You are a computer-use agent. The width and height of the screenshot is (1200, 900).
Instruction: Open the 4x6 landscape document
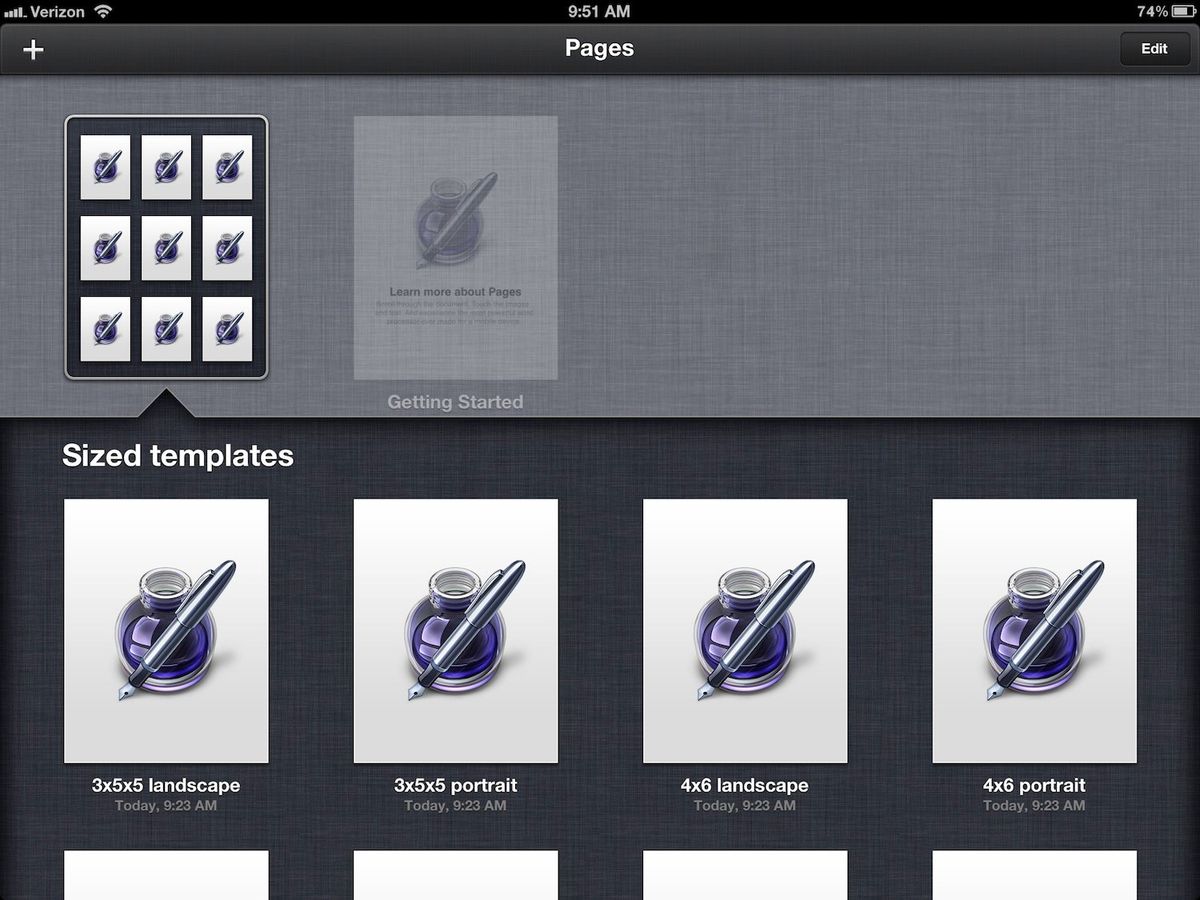click(745, 632)
